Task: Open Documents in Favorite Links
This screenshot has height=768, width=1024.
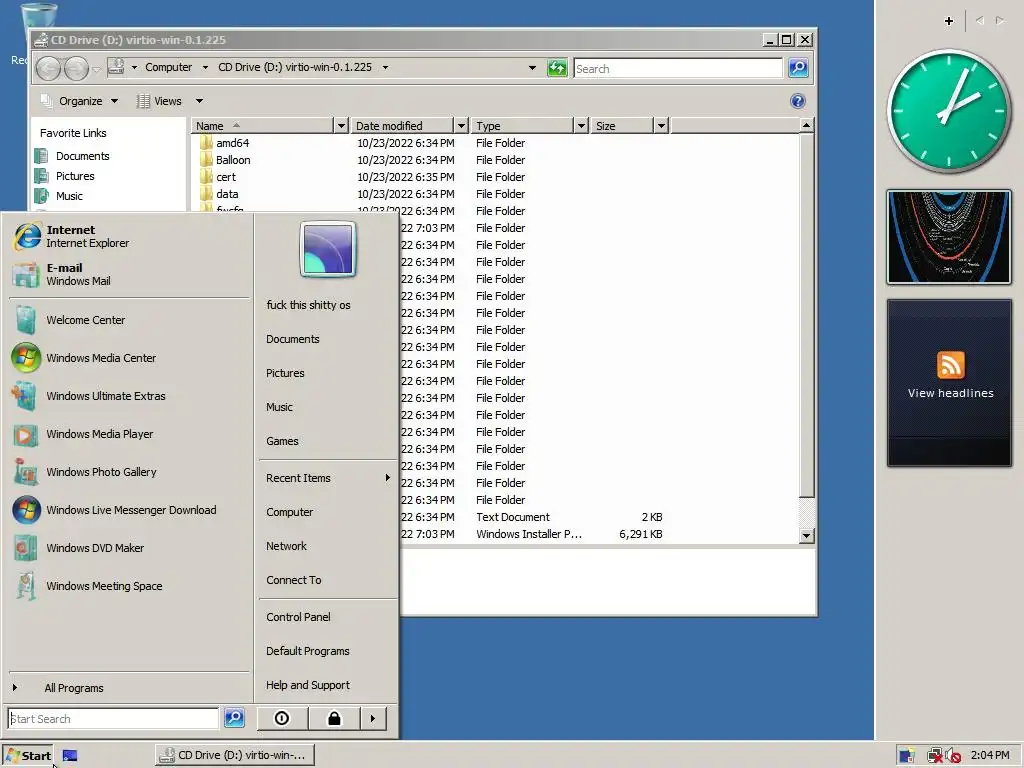Action: click(x=82, y=156)
